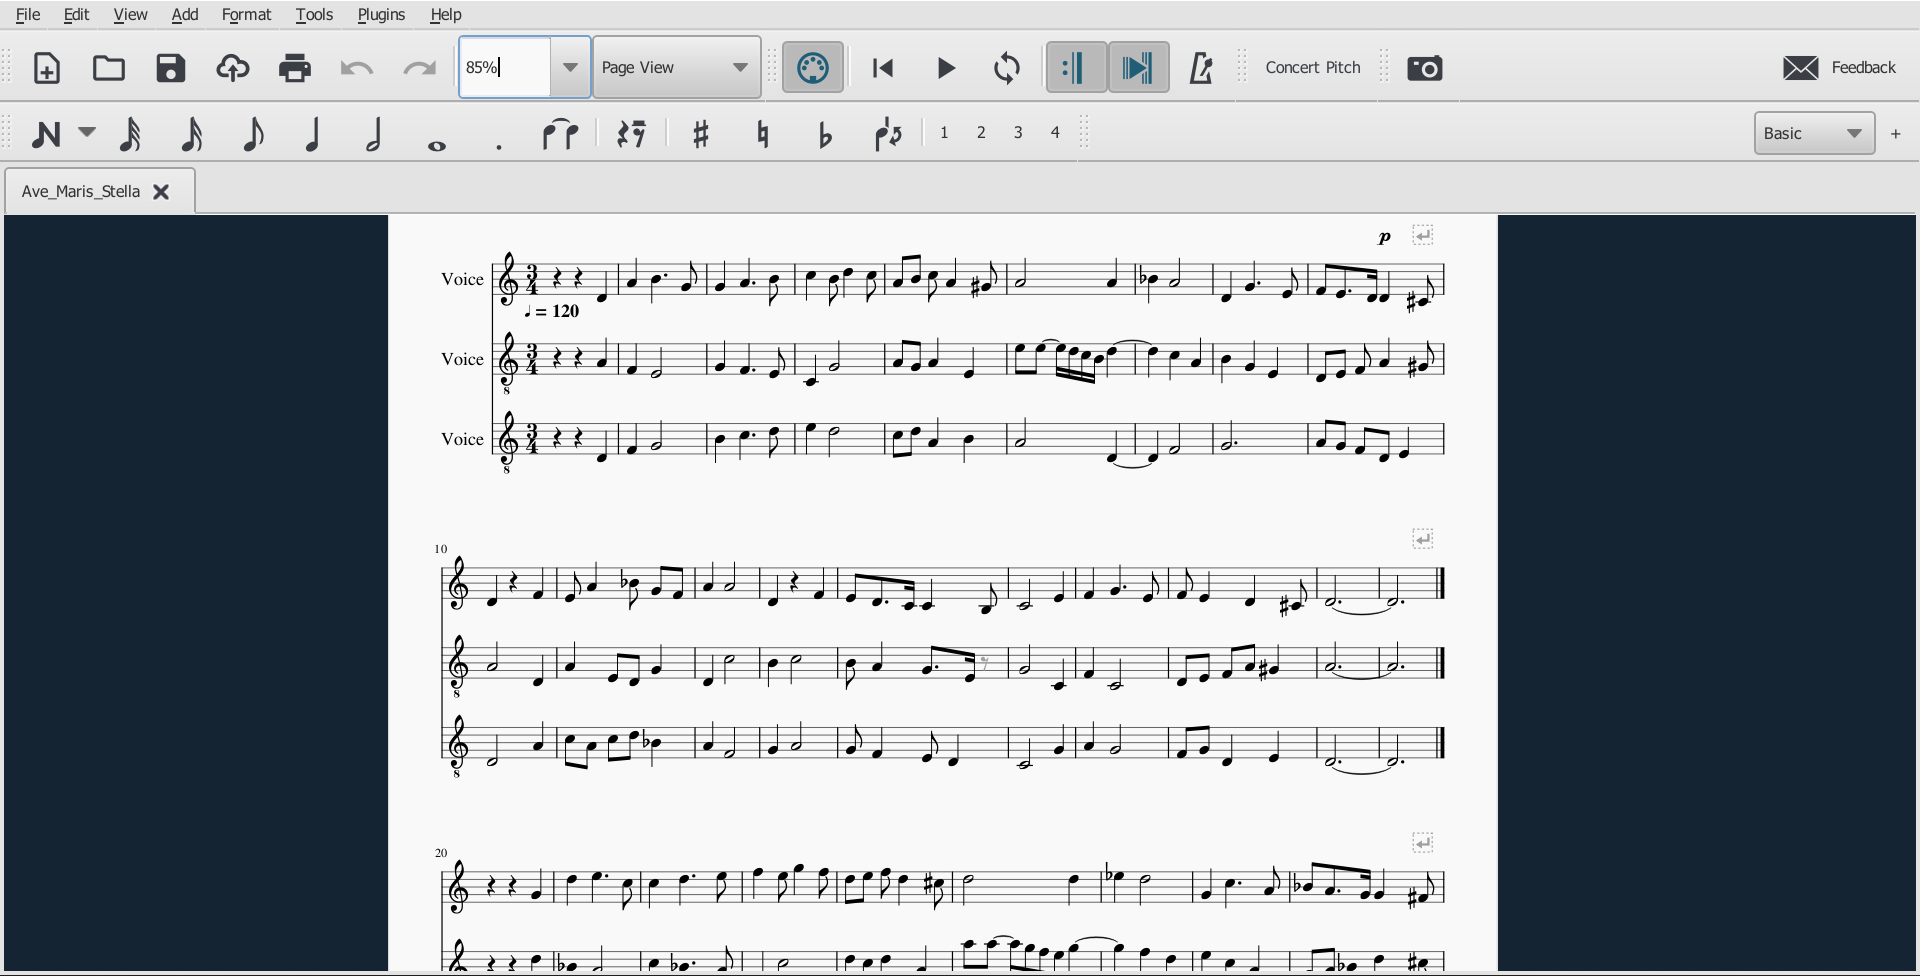Select 32nd note duration
Screen dimensions: 1920x976
point(130,134)
